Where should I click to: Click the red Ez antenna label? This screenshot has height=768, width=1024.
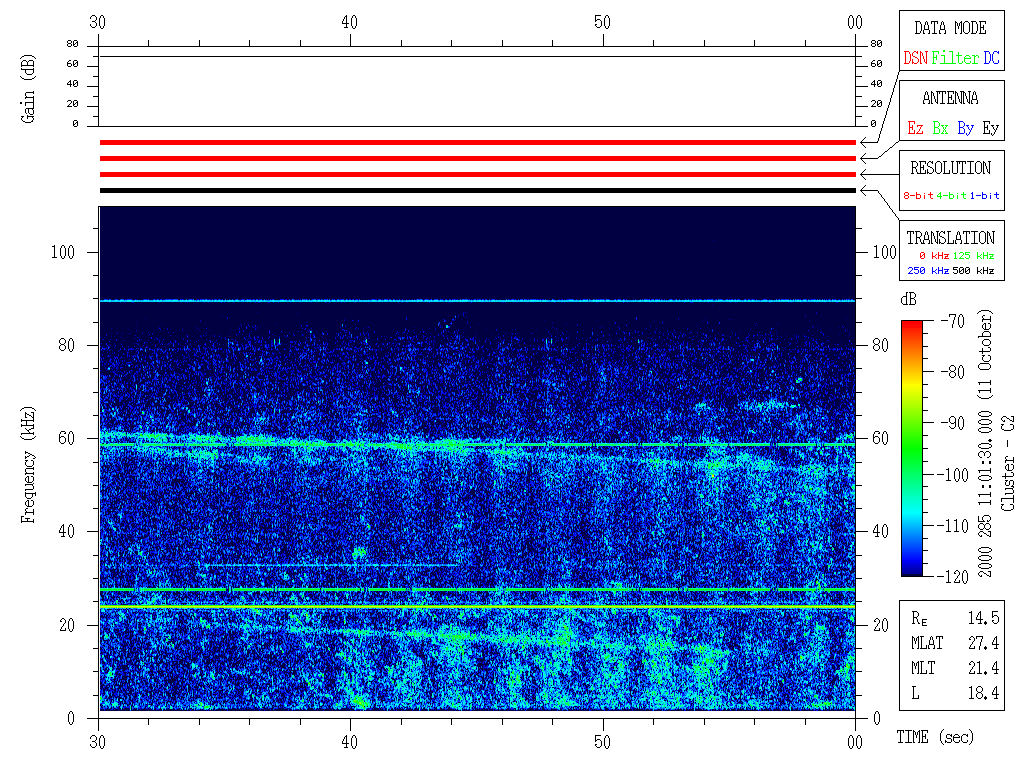[x=915, y=128]
